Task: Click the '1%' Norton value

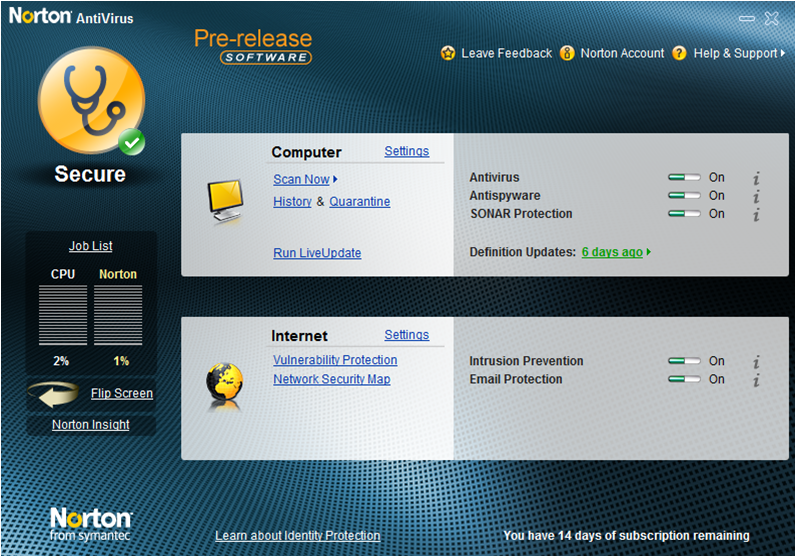Action: coord(121,361)
